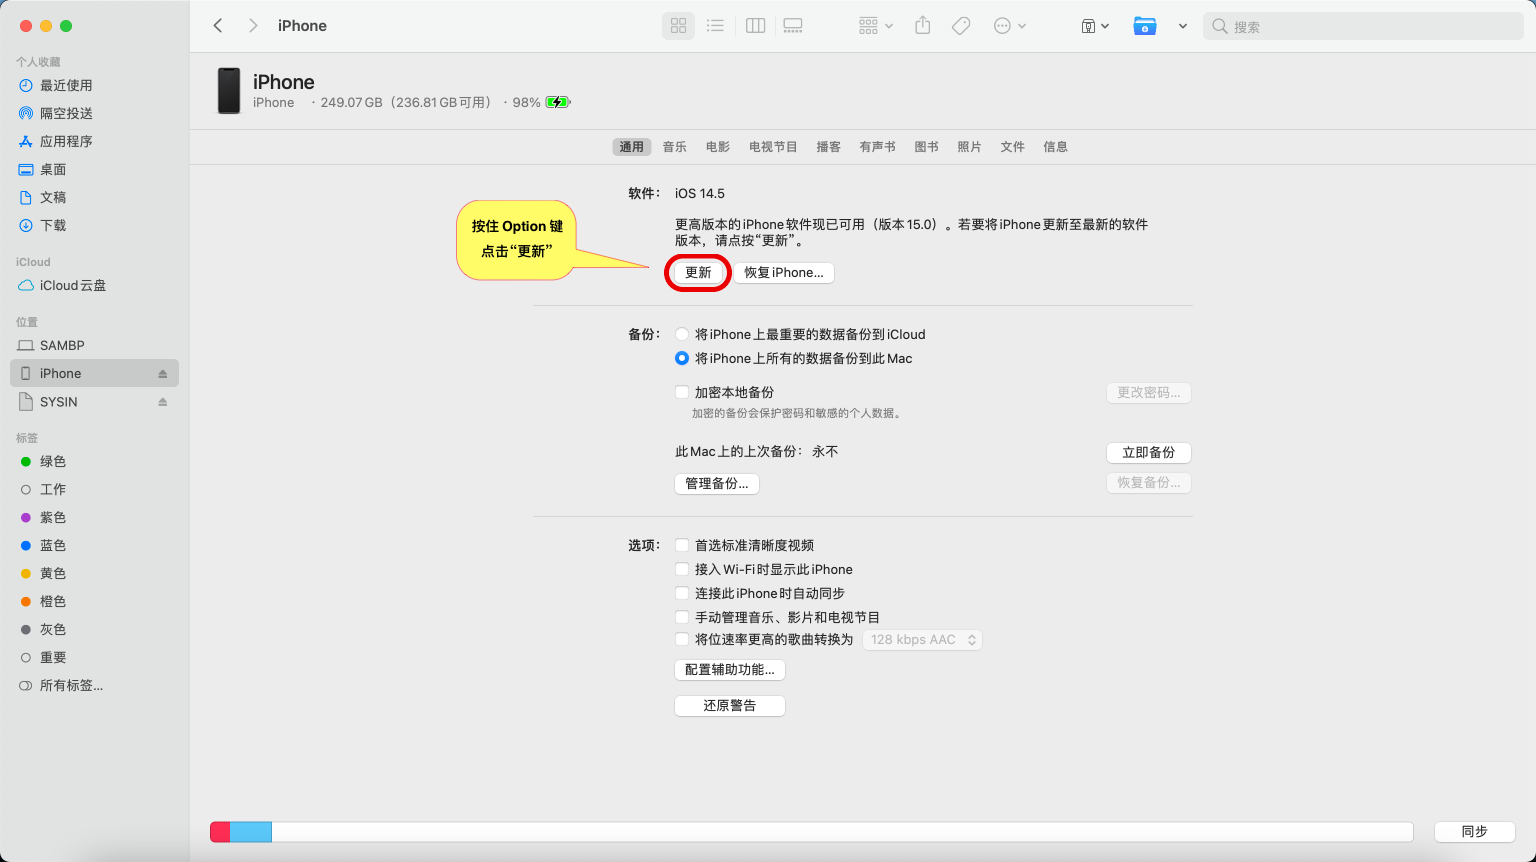The image size is (1536, 862).
Task: Click Reset Warnings (还原警告)
Action: 730,706
